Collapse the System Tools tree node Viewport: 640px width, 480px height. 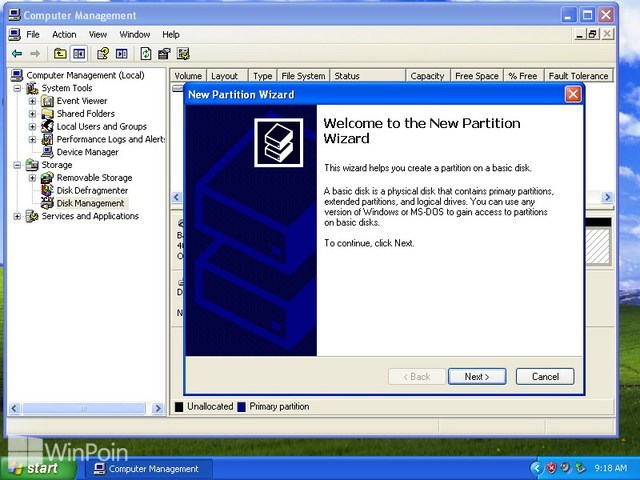click(x=17, y=88)
